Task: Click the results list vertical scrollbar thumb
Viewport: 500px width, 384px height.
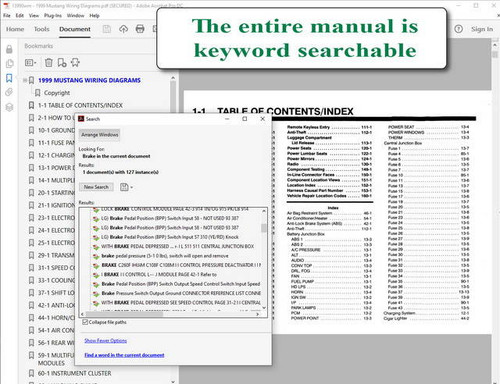Action: click(x=264, y=228)
